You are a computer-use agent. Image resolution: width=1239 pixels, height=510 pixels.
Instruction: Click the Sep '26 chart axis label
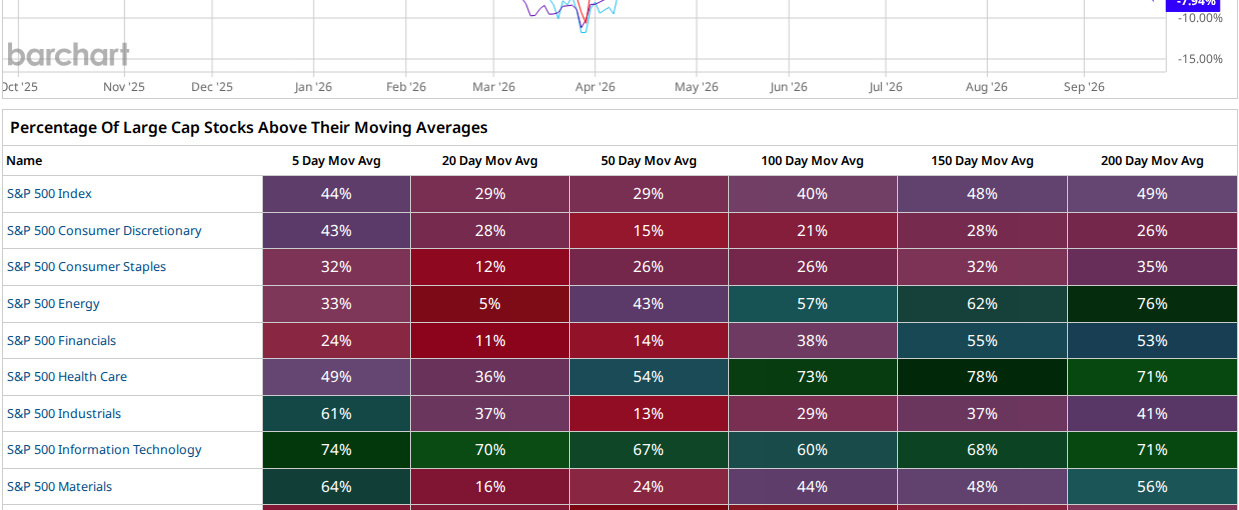[x=1083, y=87]
